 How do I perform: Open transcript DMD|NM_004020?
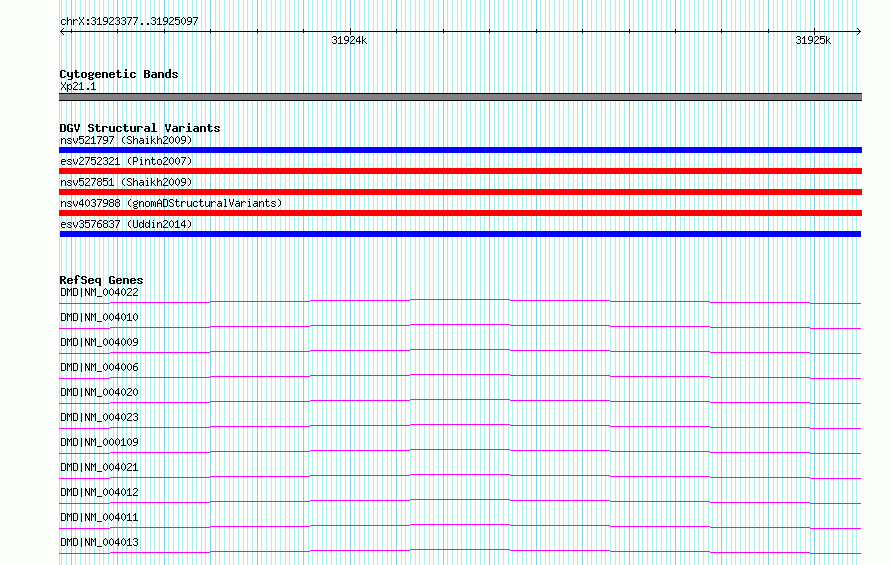(x=99, y=392)
